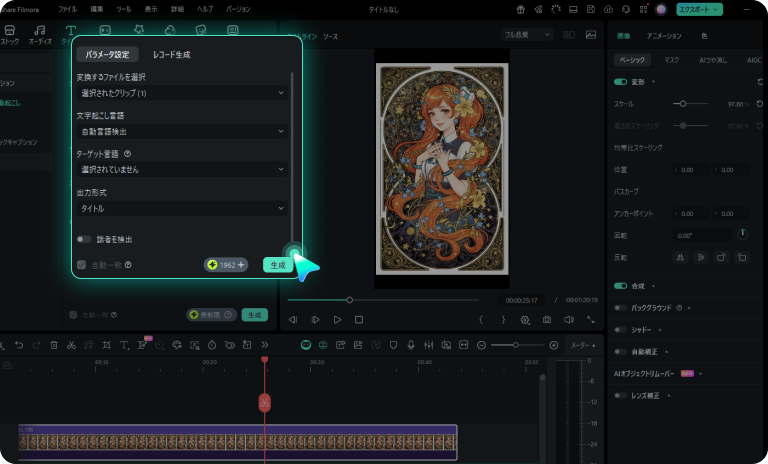Open the フル品質 preview quality dropdown
768x464 pixels.
pos(527,35)
